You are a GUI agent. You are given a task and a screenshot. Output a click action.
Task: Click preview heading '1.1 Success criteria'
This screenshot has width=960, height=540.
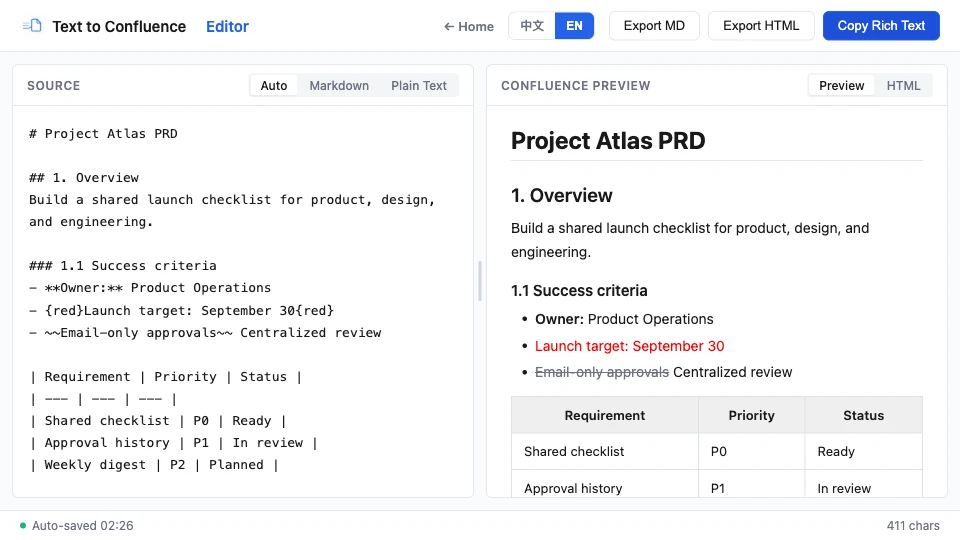click(579, 291)
